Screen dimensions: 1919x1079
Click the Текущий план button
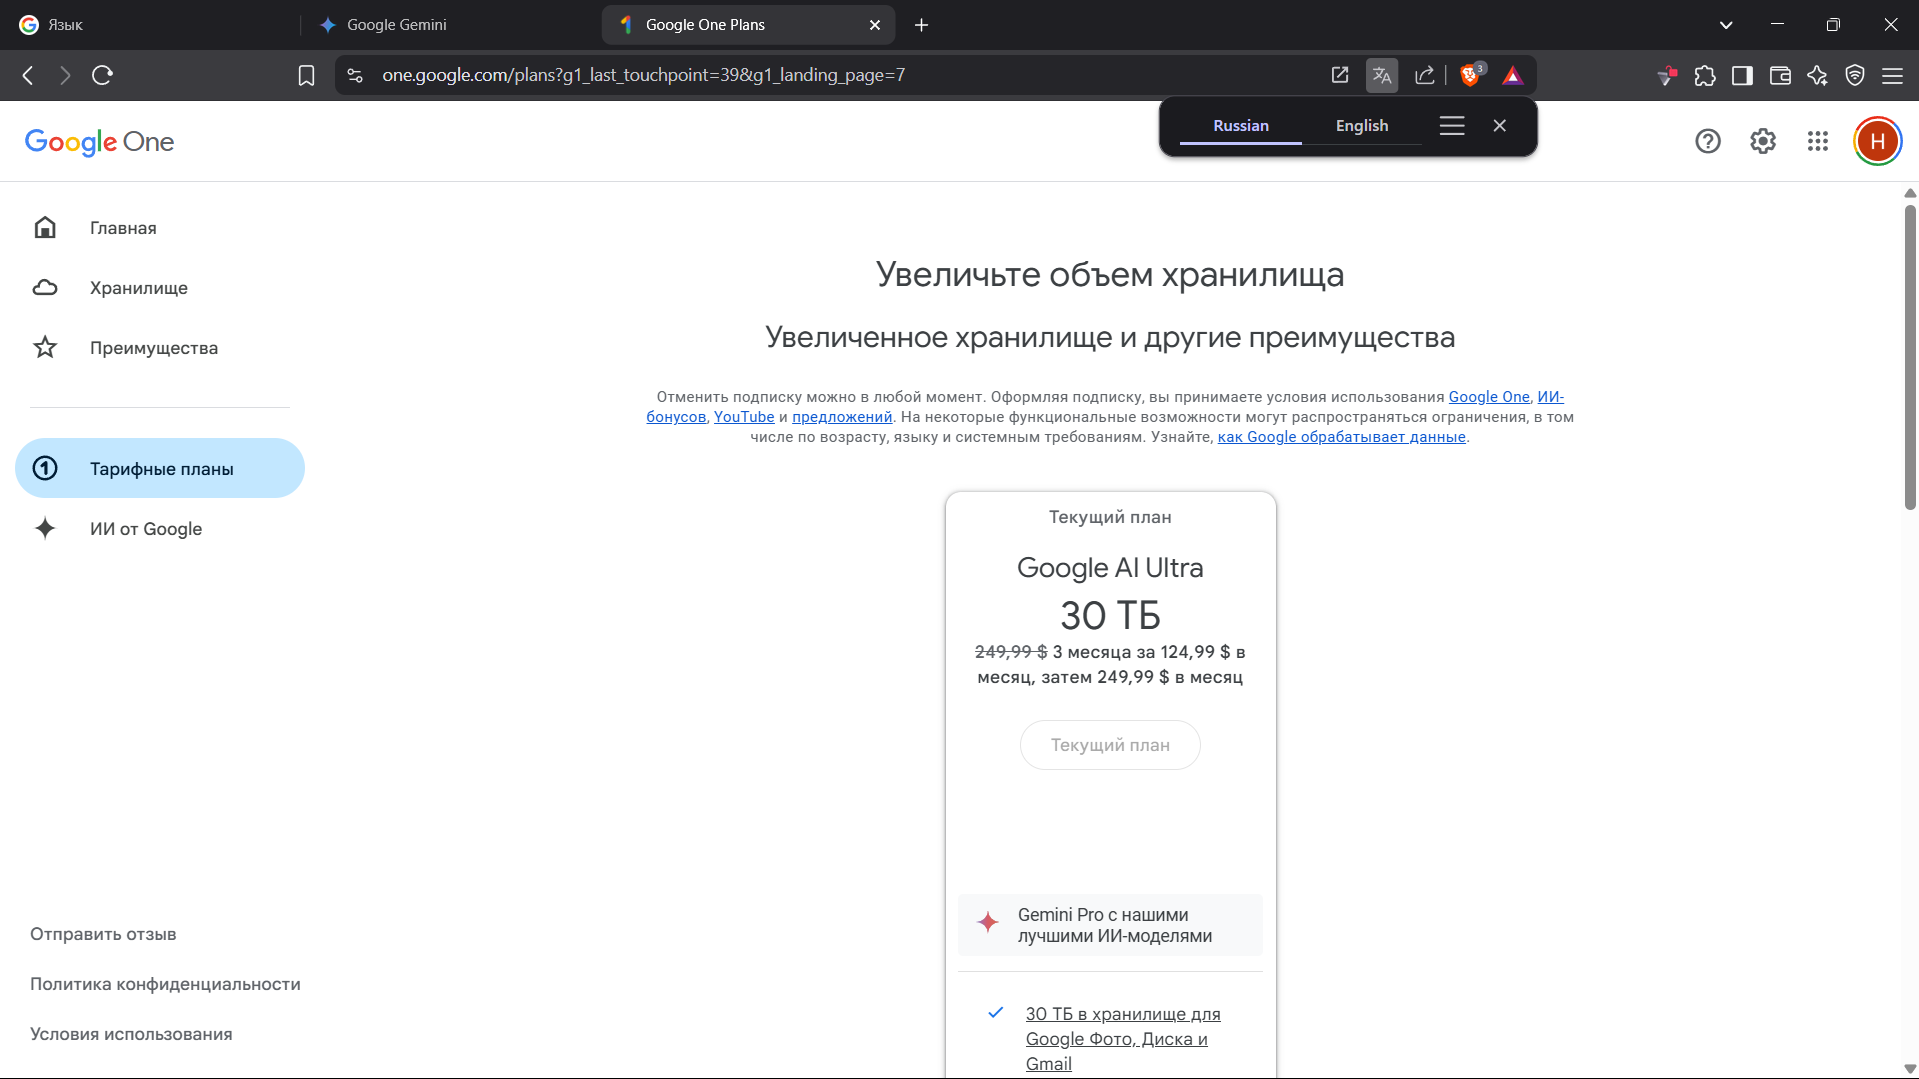[1110, 745]
